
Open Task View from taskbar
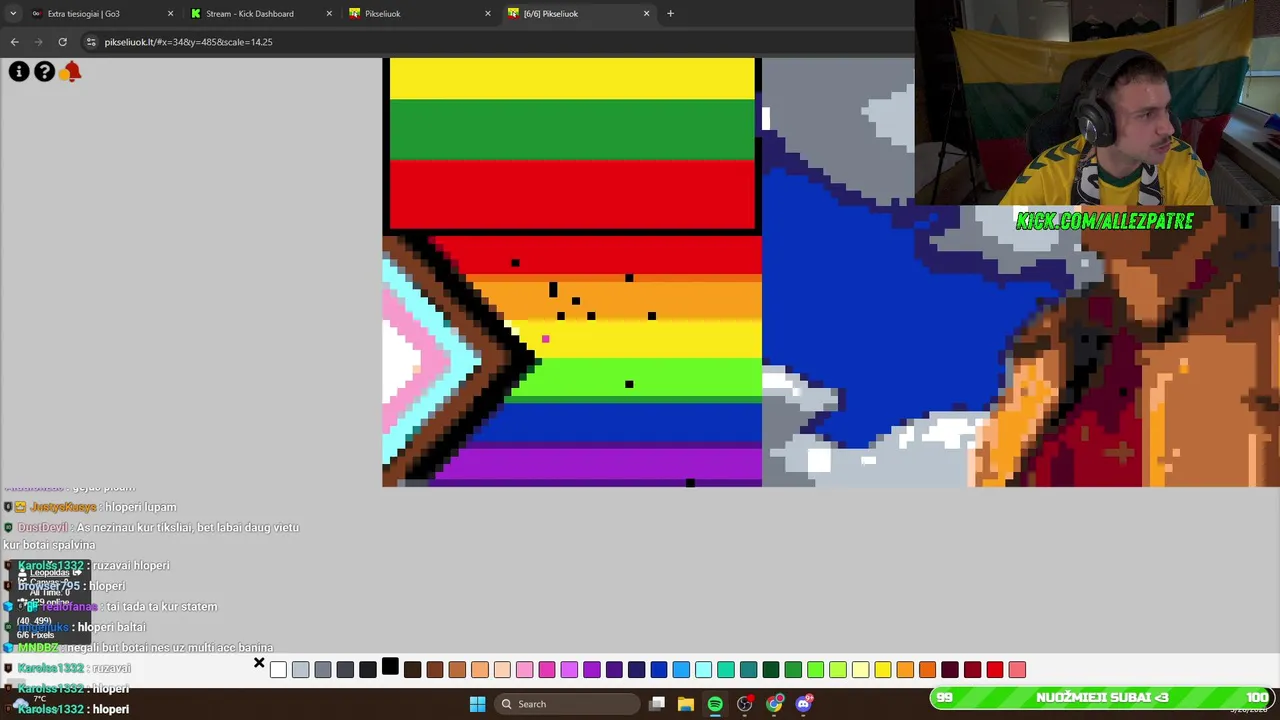click(657, 704)
